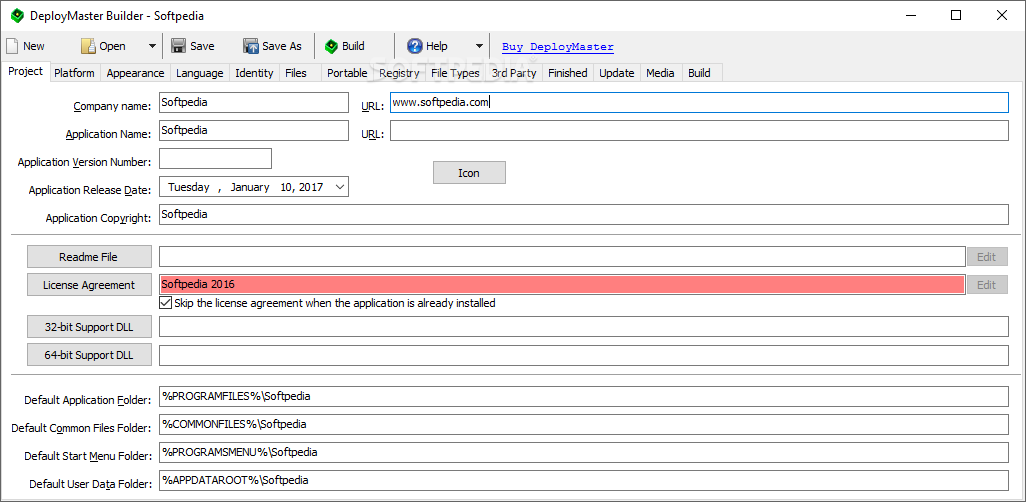Go to the 3rd Party tab

tap(514, 73)
